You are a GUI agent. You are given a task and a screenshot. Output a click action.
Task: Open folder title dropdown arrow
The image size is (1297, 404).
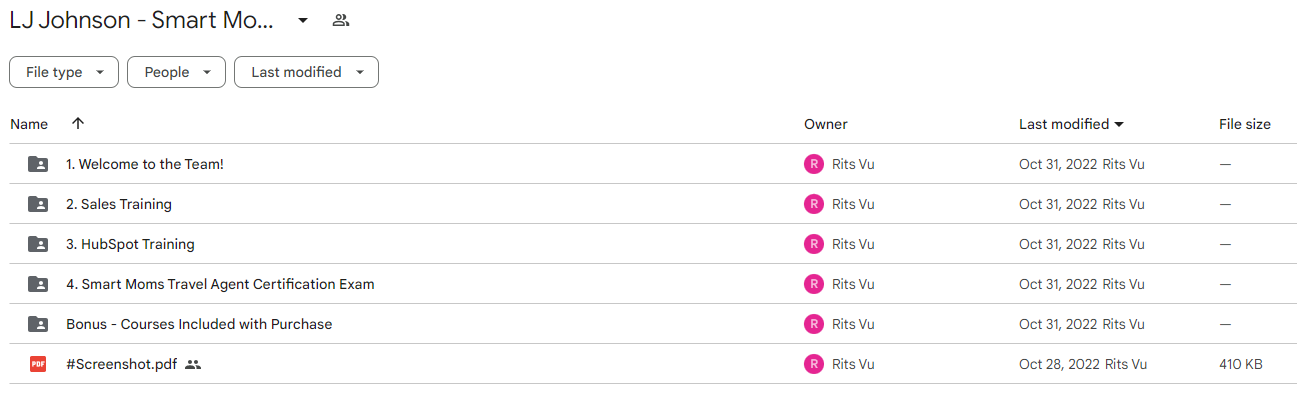click(x=303, y=20)
